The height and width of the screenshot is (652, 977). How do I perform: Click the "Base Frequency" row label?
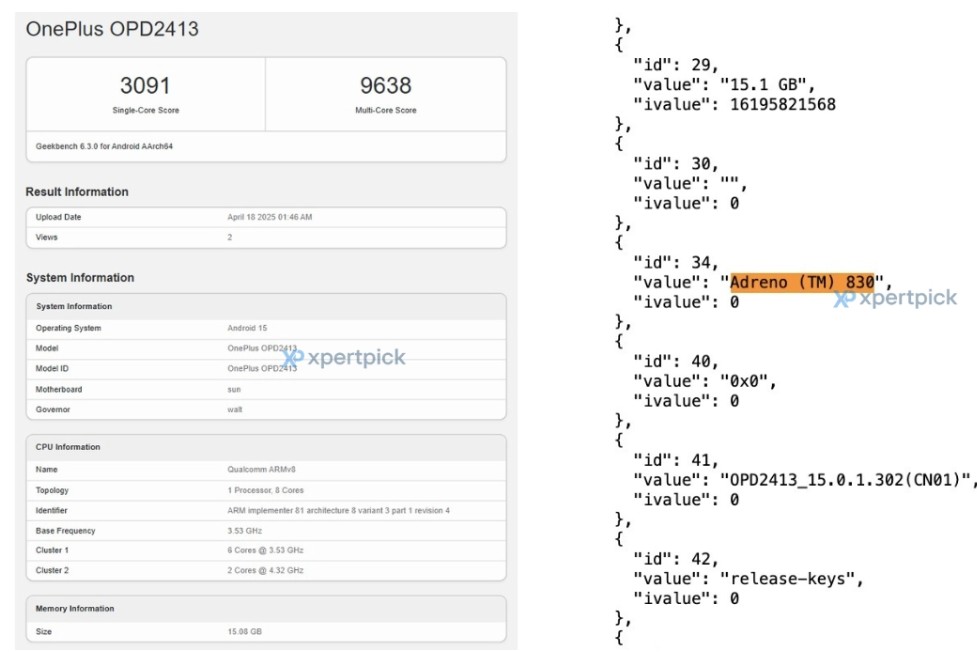(x=65, y=530)
